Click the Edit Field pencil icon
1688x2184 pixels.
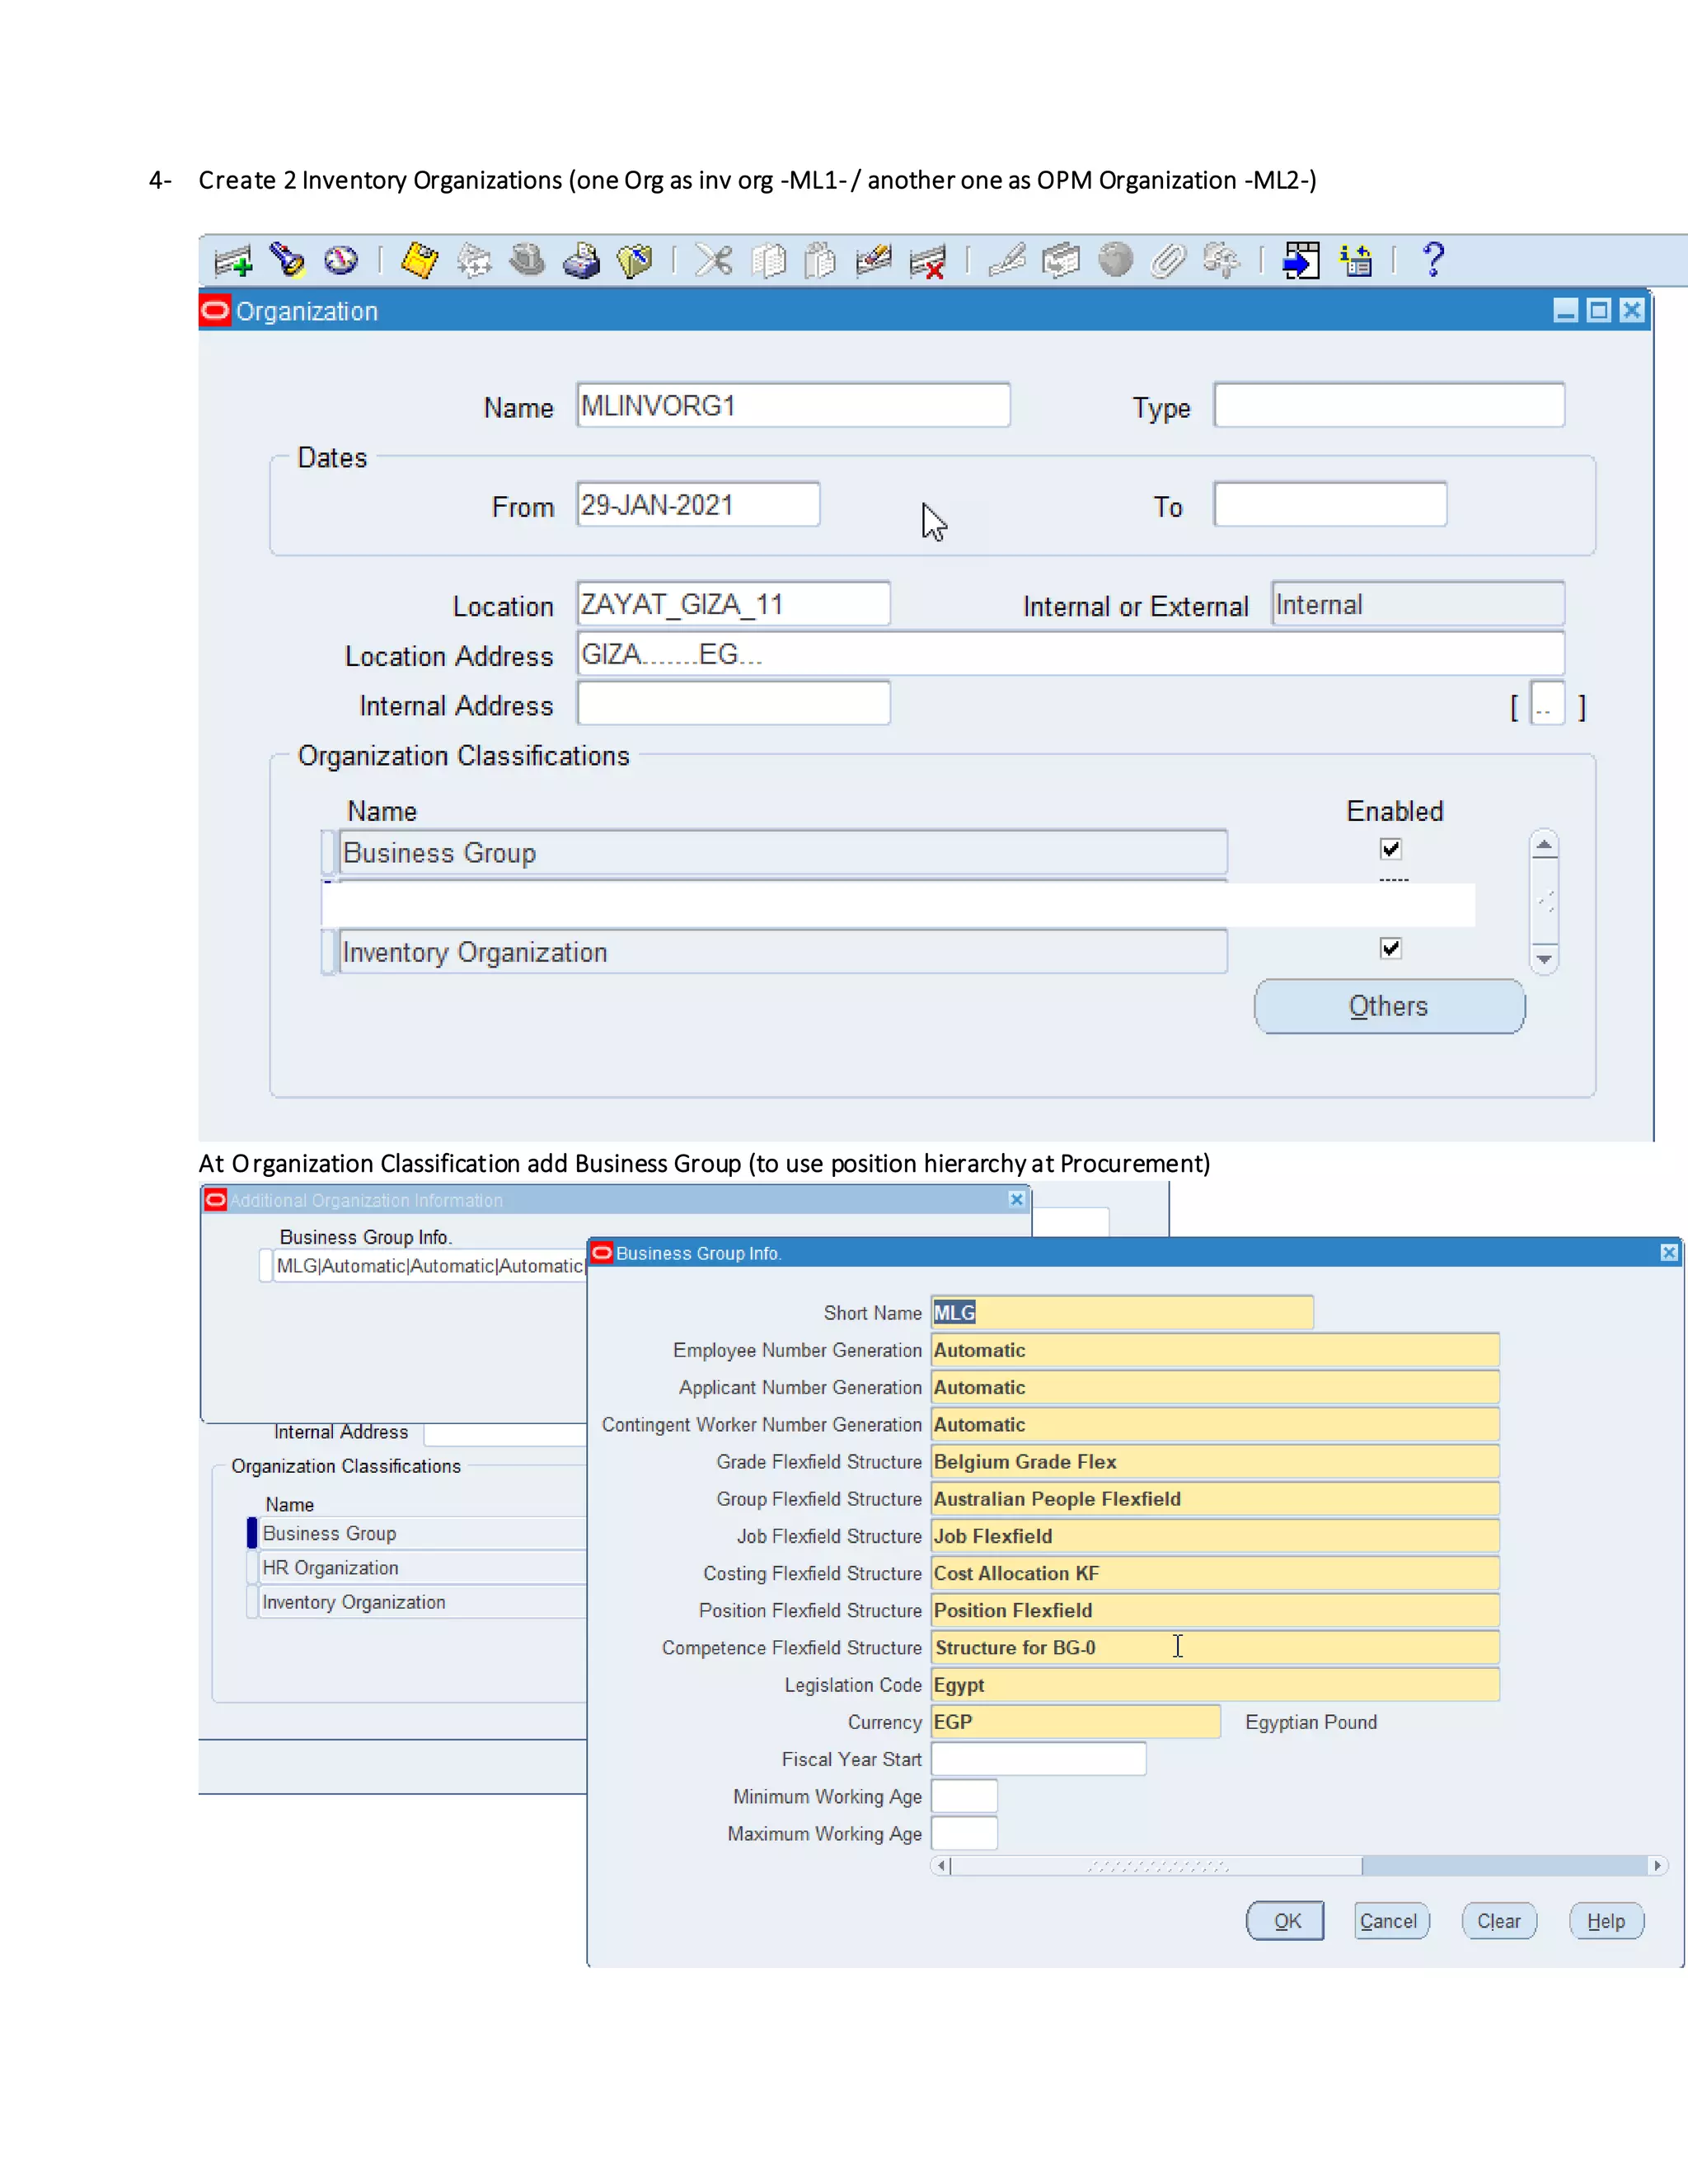1007,261
